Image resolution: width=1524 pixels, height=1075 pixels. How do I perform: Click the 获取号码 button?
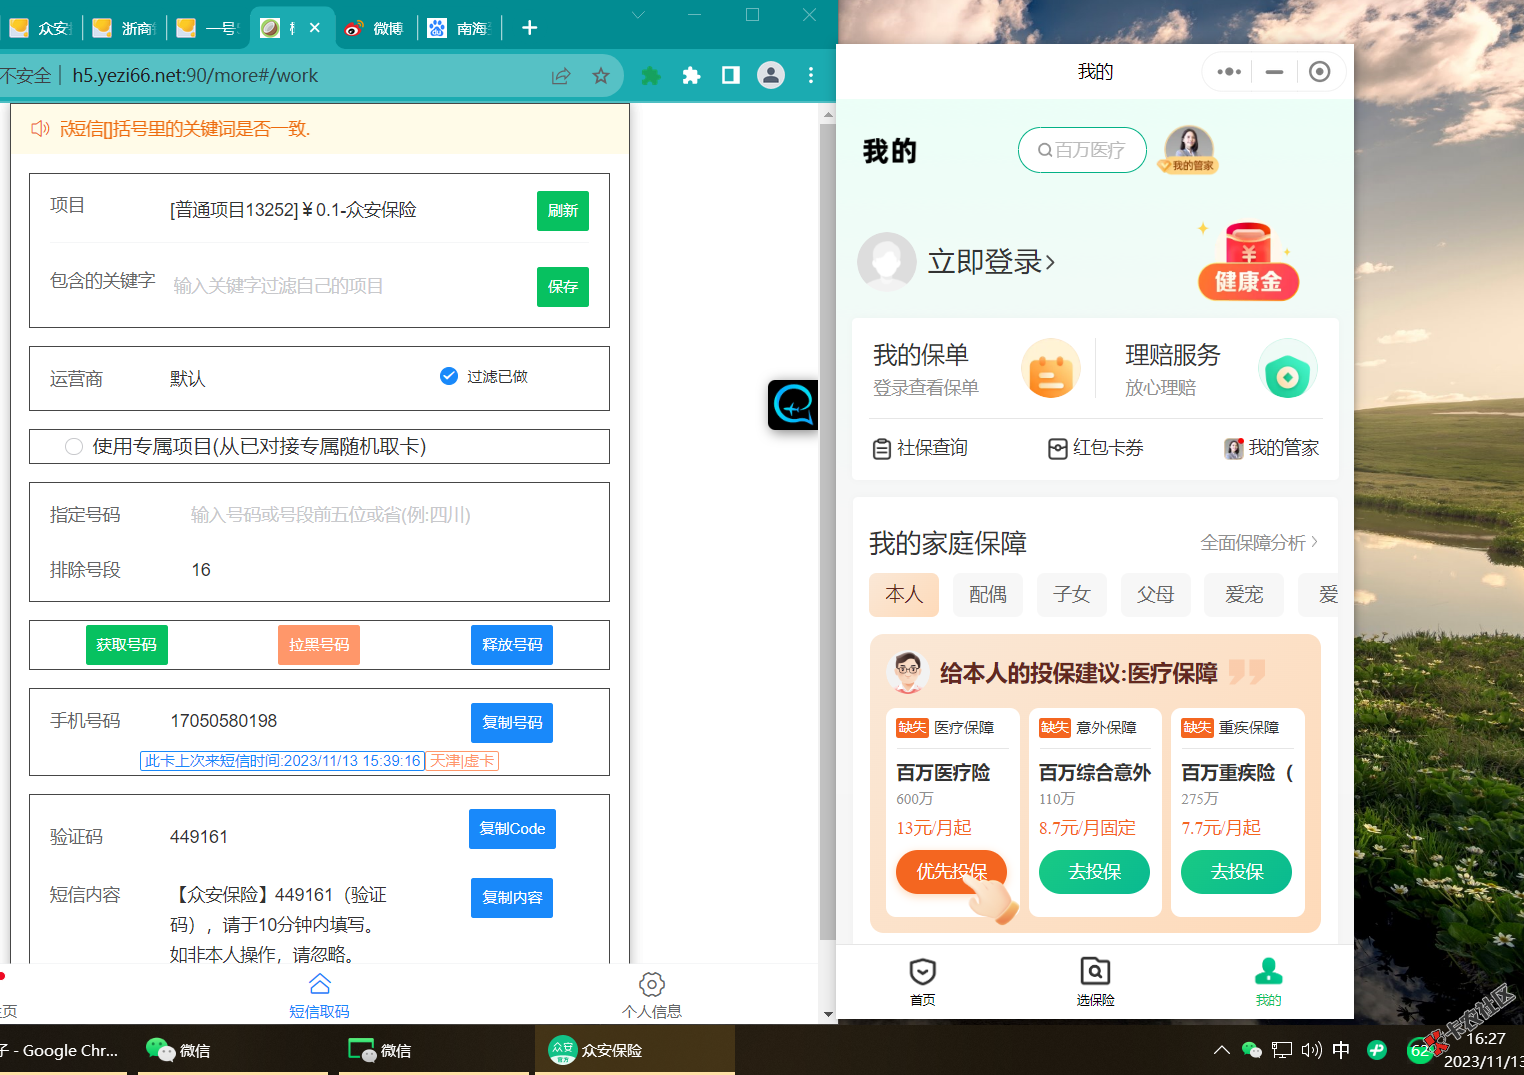pyautogui.click(x=127, y=645)
